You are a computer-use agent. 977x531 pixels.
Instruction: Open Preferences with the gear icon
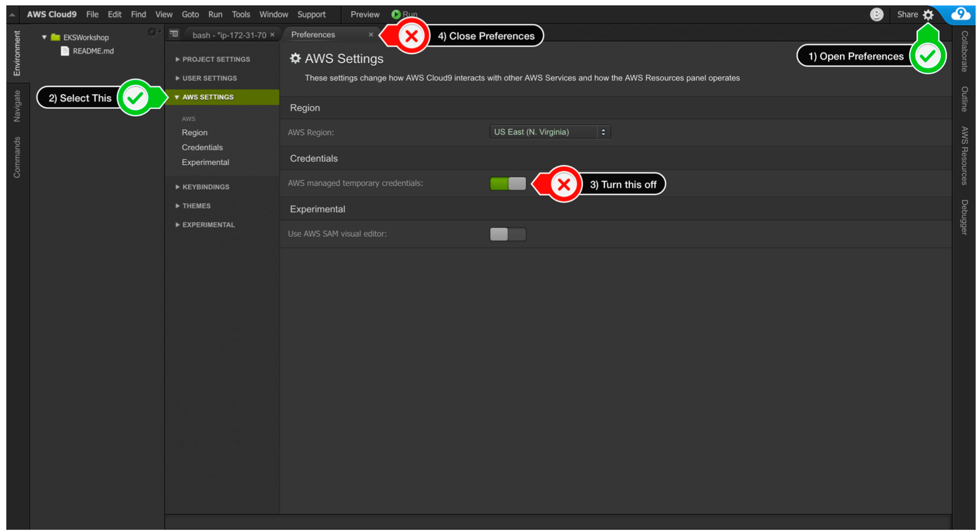pyautogui.click(x=928, y=14)
